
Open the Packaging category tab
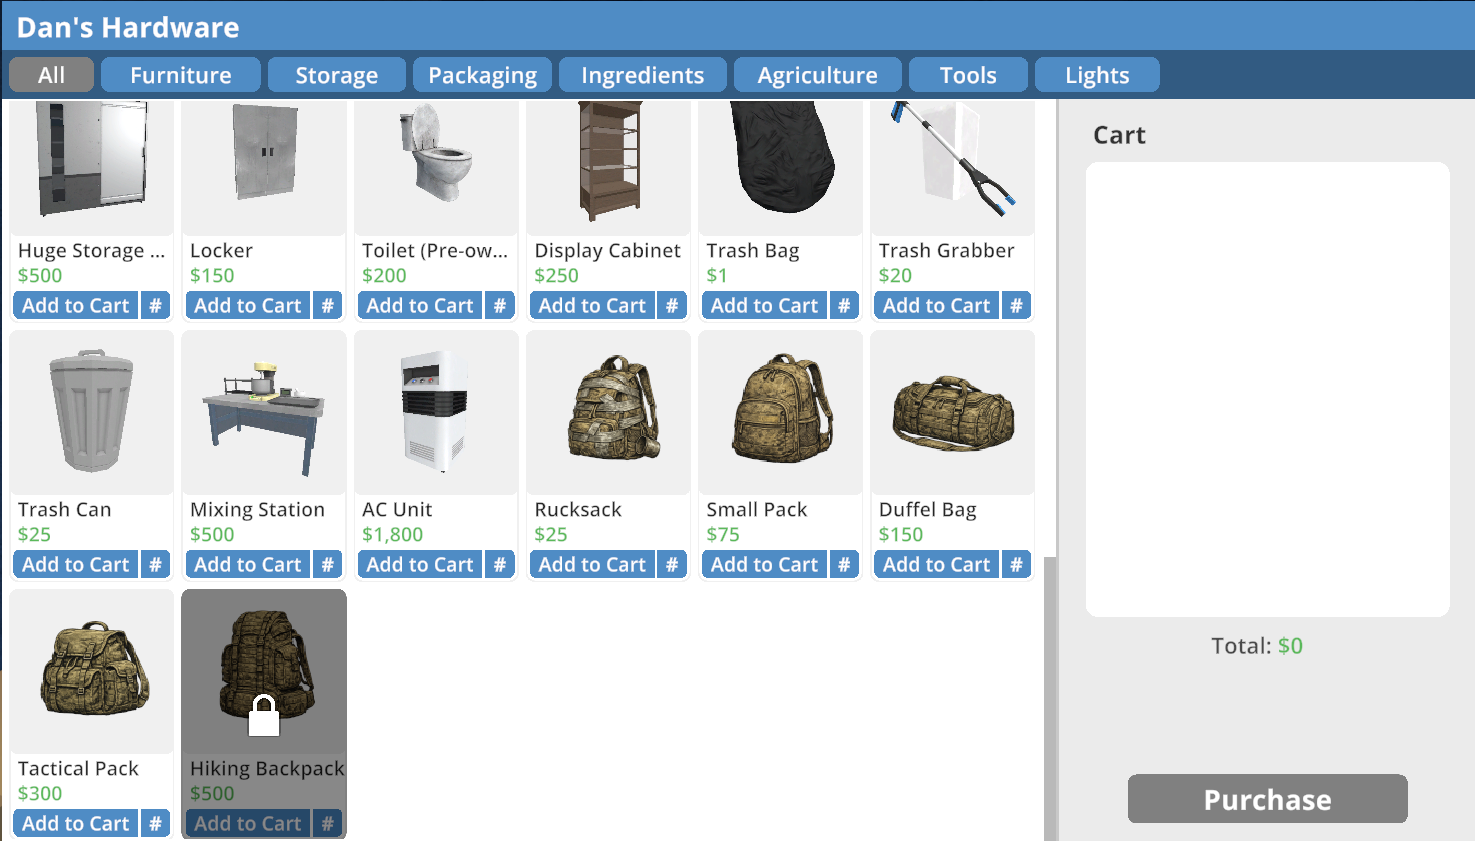click(482, 74)
